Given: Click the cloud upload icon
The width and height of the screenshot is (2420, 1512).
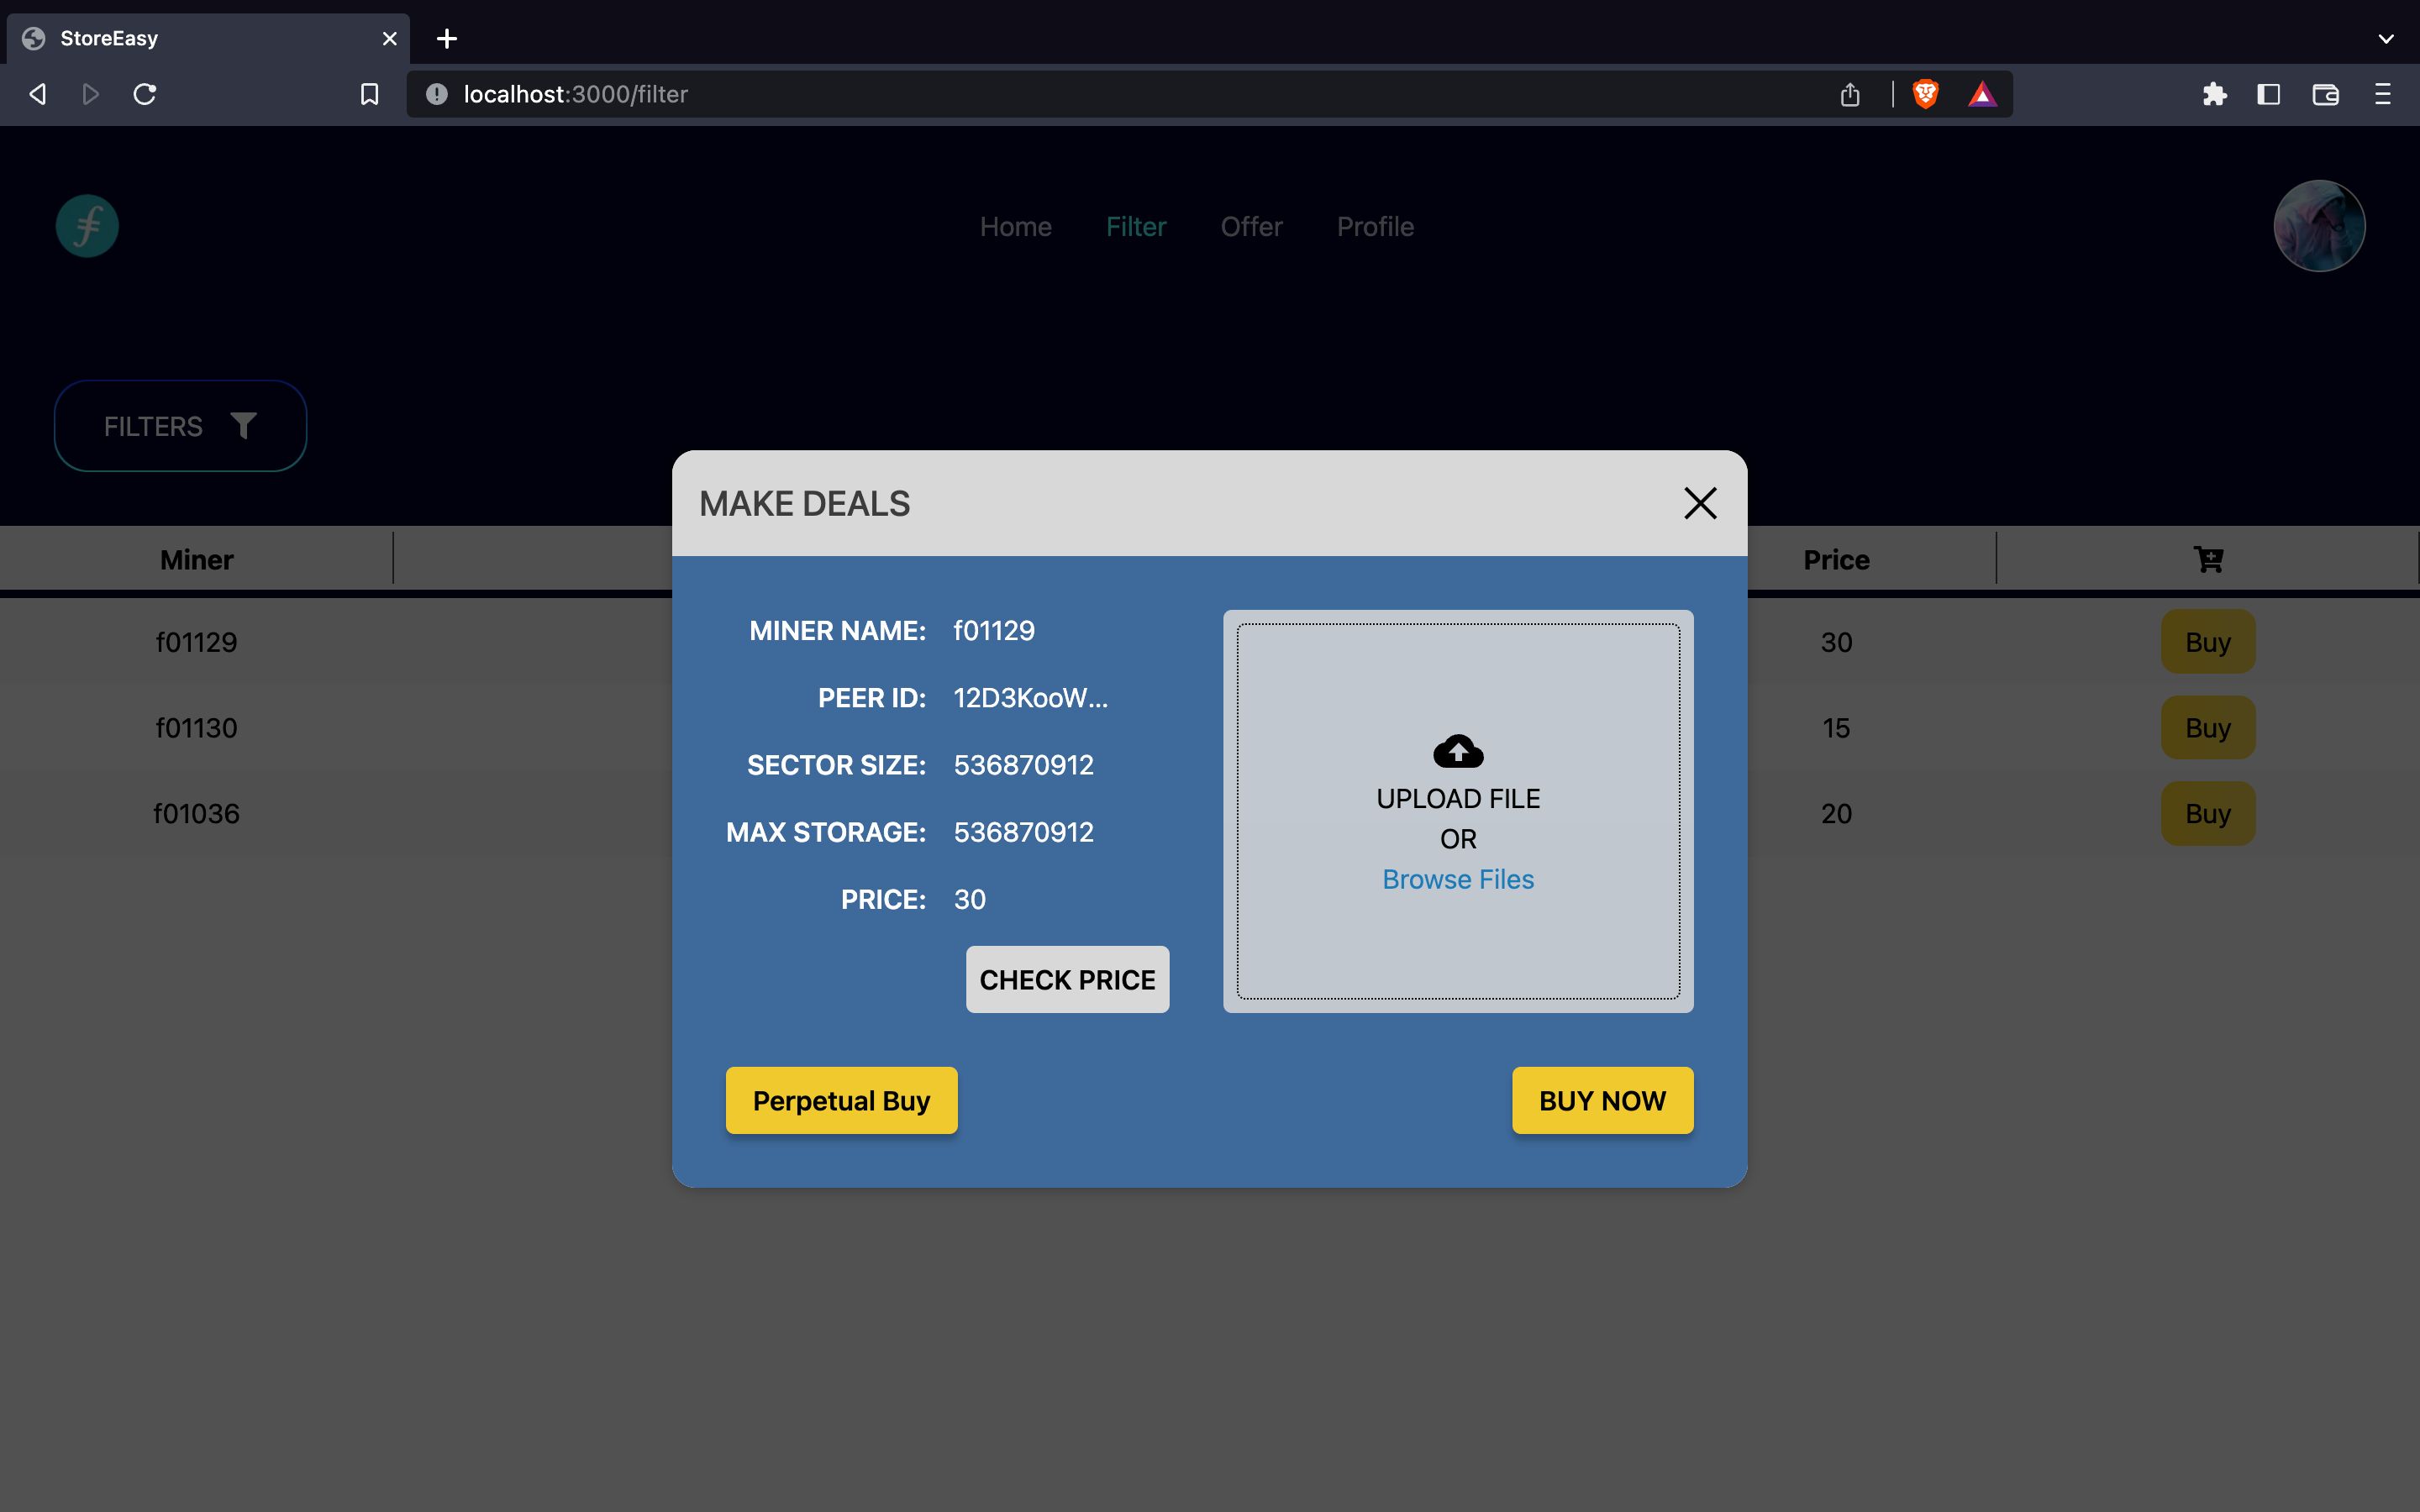Looking at the screenshot, I should (x=1458, y=751).
